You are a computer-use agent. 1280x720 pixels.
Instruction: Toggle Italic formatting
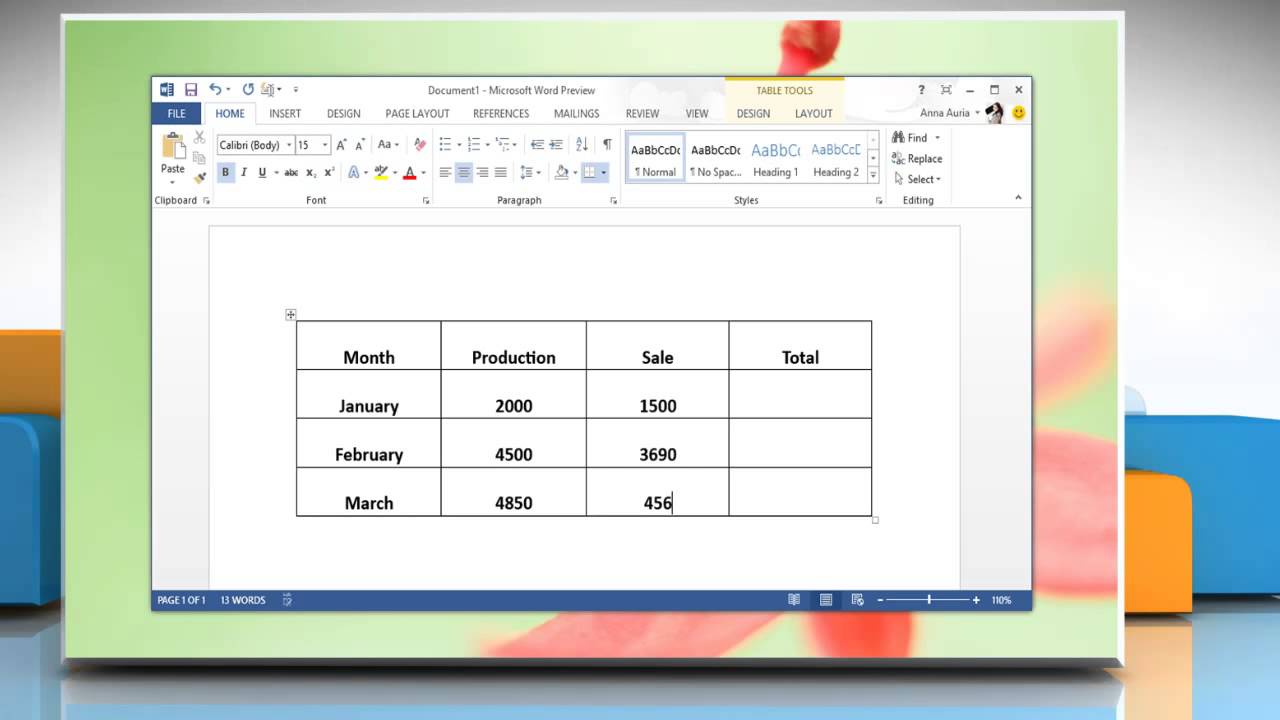pos(244,173)
